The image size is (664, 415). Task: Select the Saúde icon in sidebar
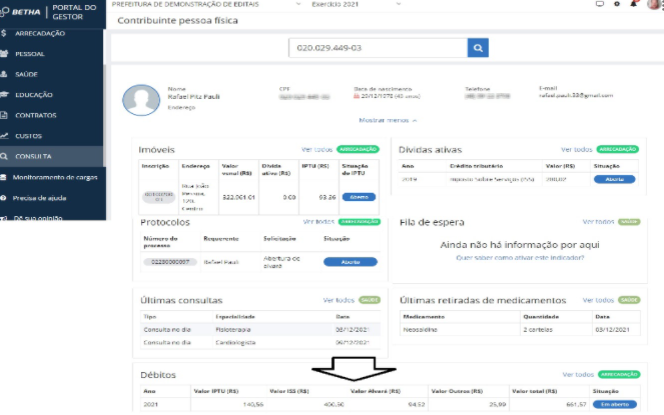7,74
